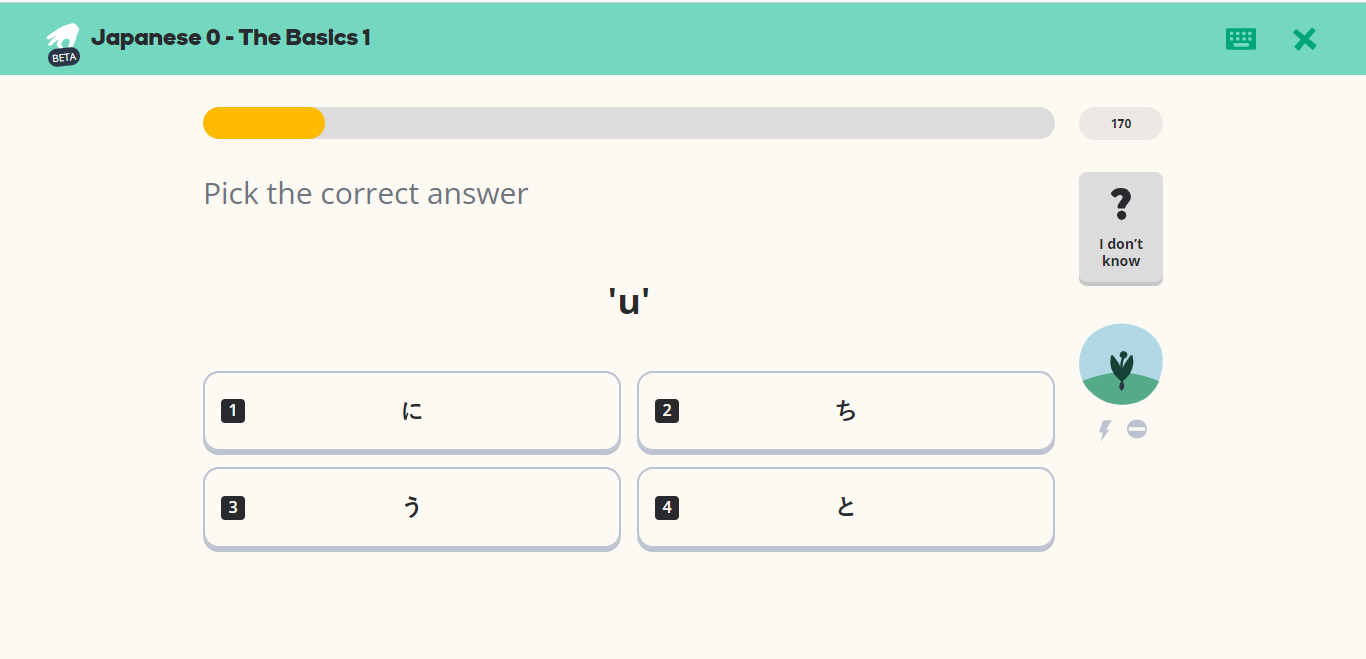The height and width of the screenshot is (659, 1366).
Task: Click the Memrise logo icon
Action: click(62, 36)
